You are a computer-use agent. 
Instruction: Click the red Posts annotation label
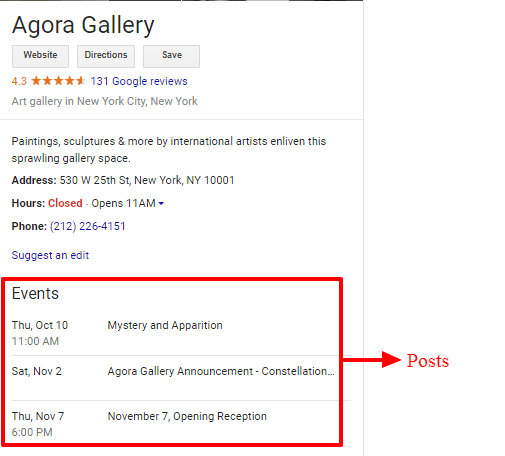coord(428,361)
